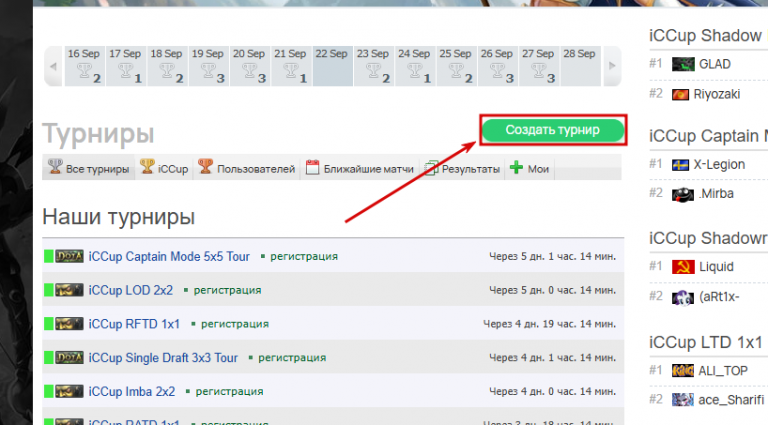Show the Мои tab
This screenshot has width=768, height=425.
[x=529, y=168]
